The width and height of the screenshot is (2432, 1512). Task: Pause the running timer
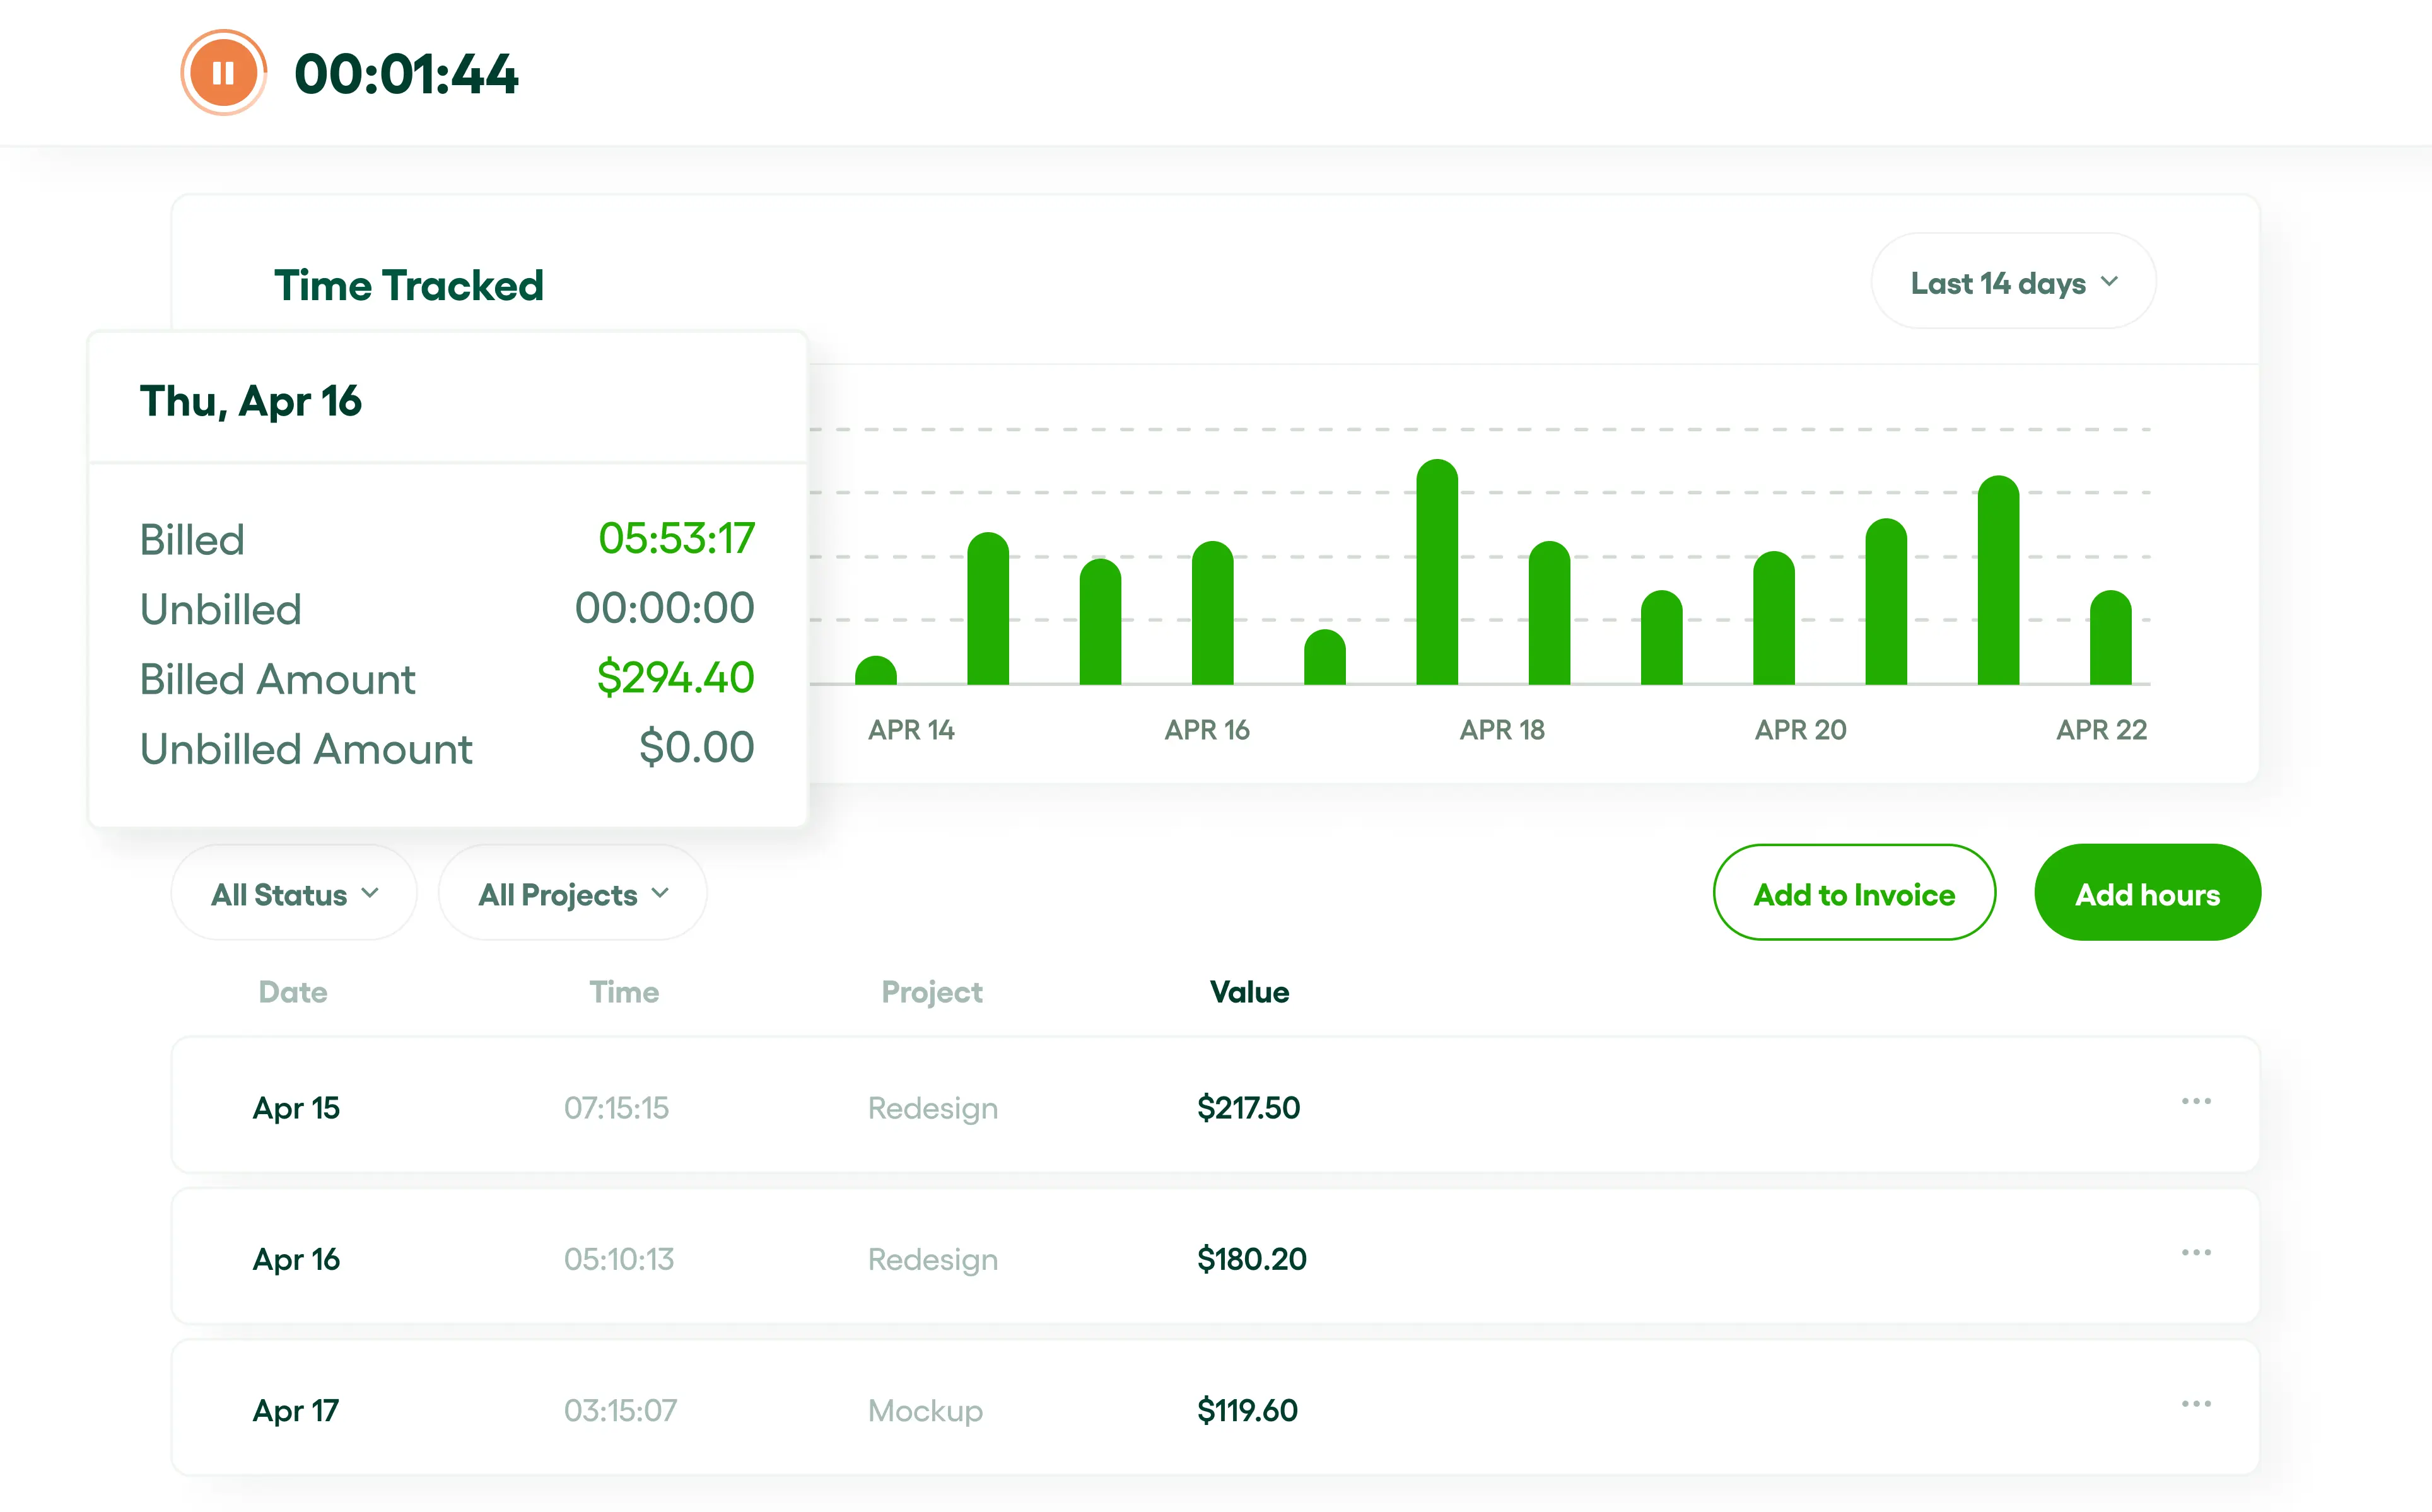[223, 73]
